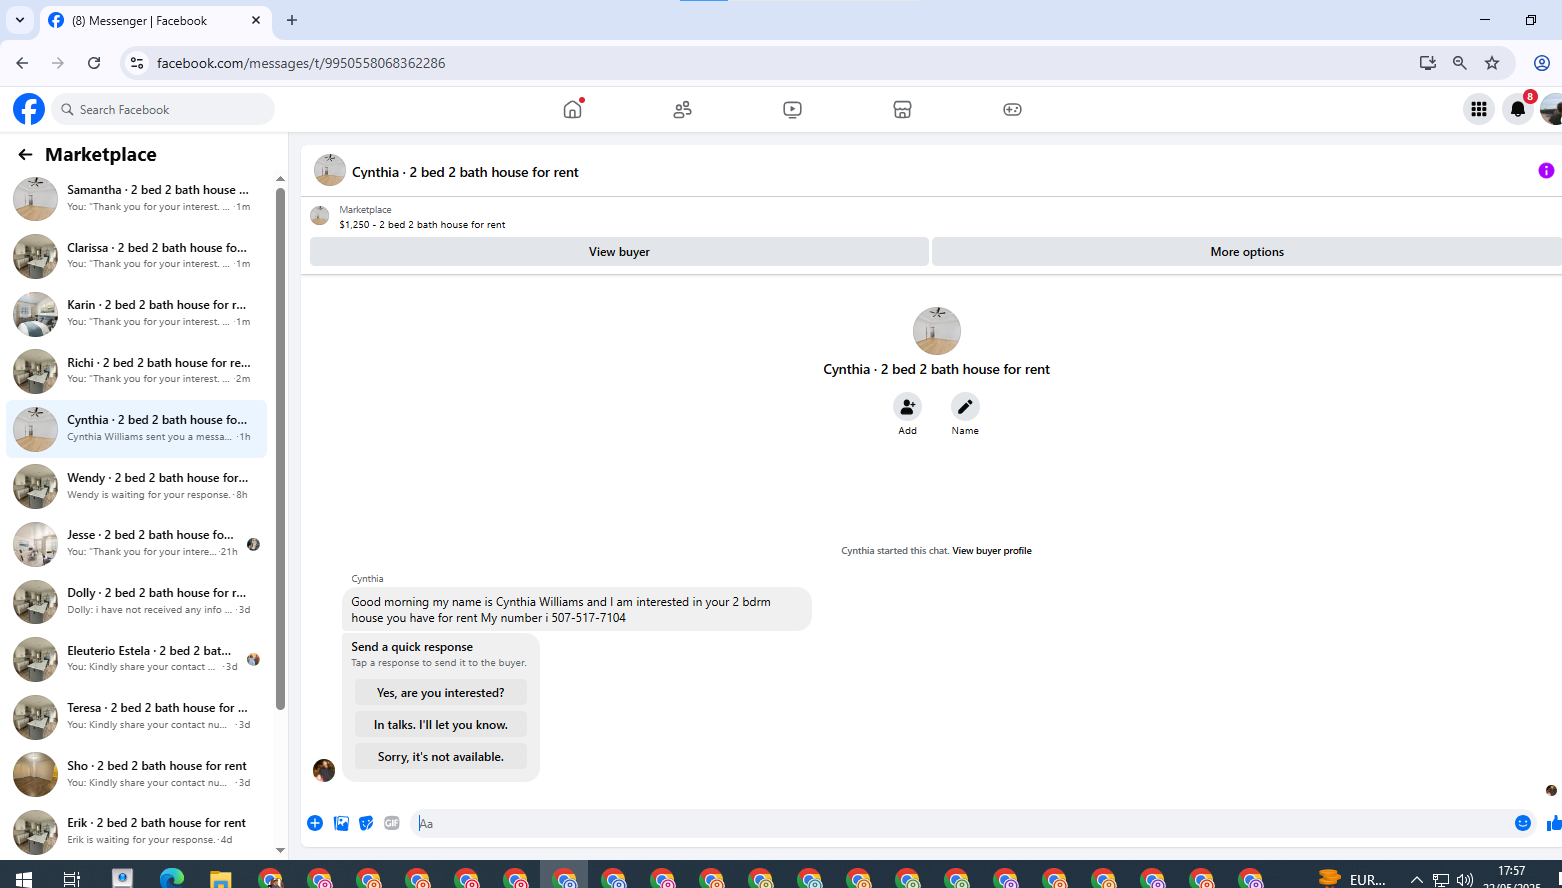Reload the page in Chrome
The image size is (1562, 888).
pos(94,63)
